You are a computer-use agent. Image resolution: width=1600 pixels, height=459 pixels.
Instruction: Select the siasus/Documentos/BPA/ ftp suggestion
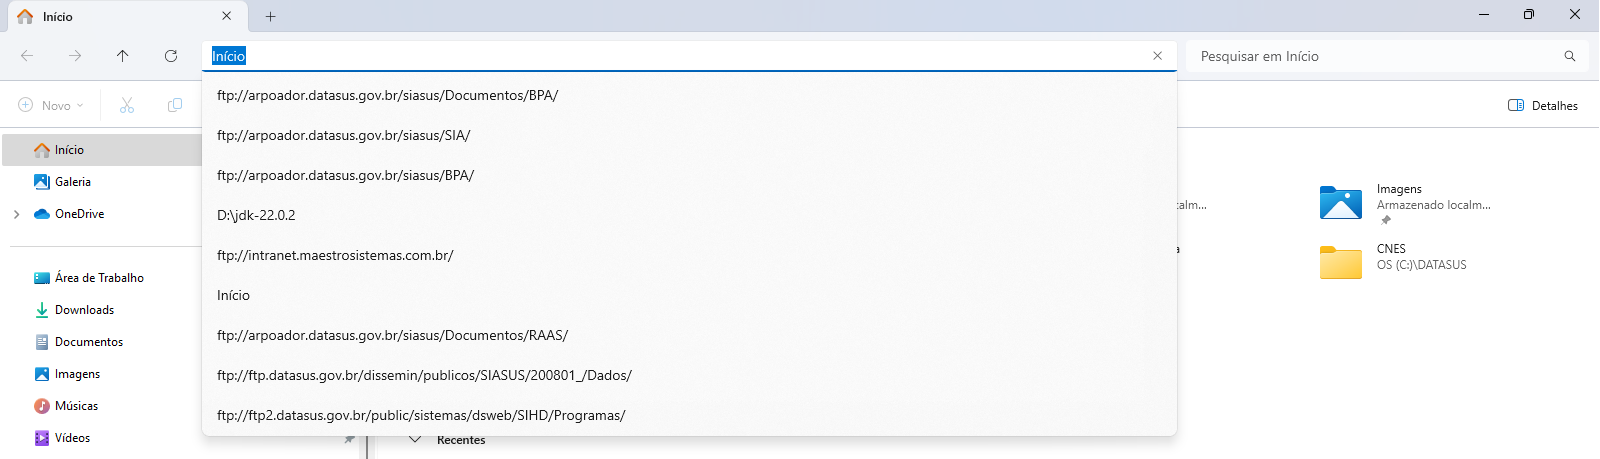689,95
